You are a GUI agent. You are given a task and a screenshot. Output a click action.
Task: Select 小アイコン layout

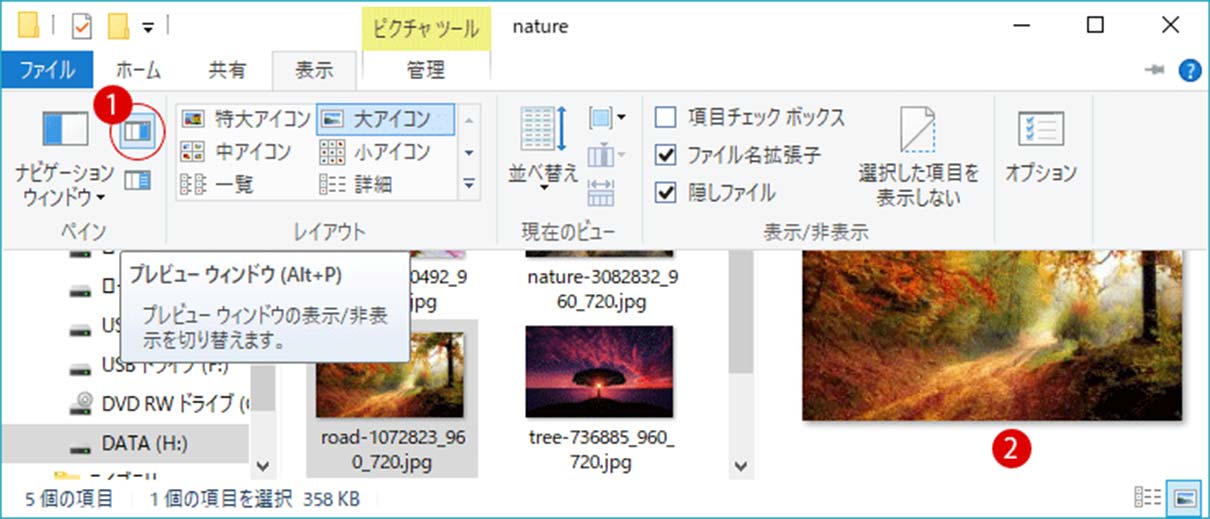point(375,152)
